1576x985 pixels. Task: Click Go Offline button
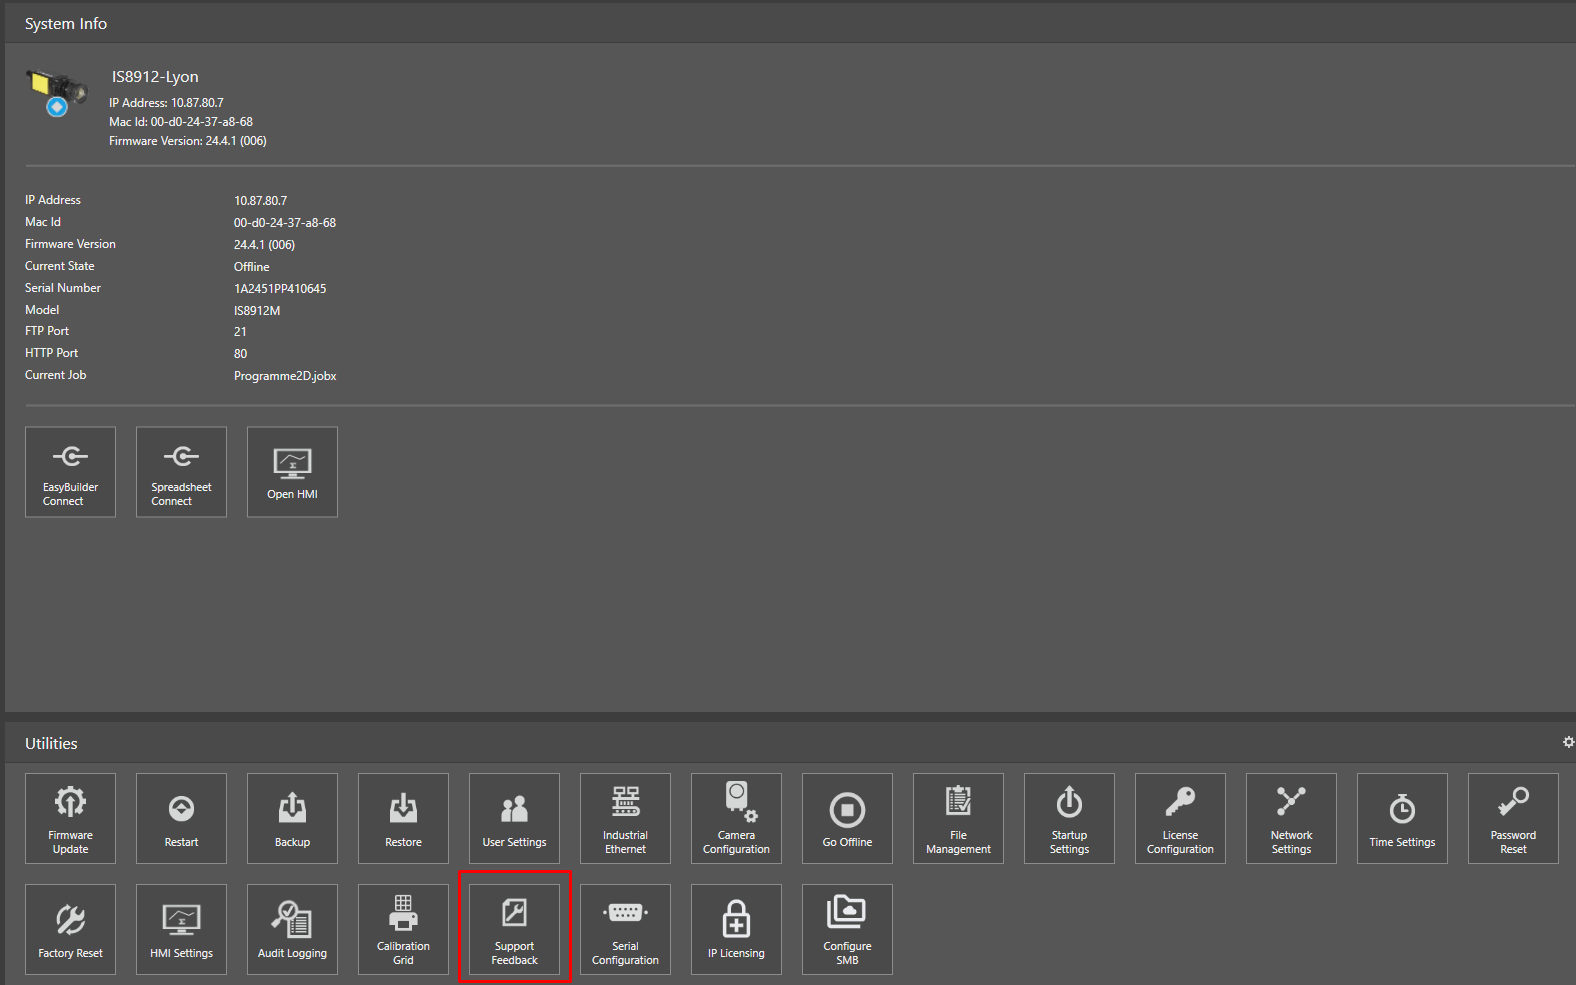(x=847, y=818)
